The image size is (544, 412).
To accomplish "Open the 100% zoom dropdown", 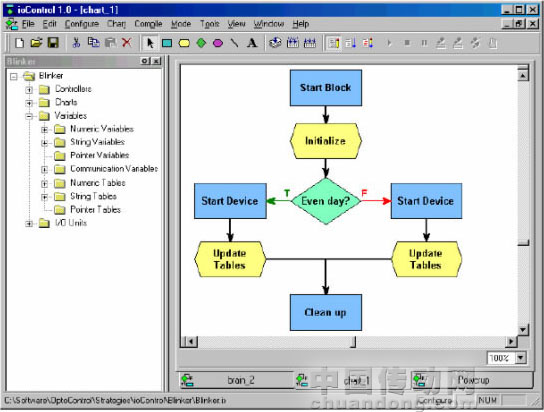I will click(521, 358).
